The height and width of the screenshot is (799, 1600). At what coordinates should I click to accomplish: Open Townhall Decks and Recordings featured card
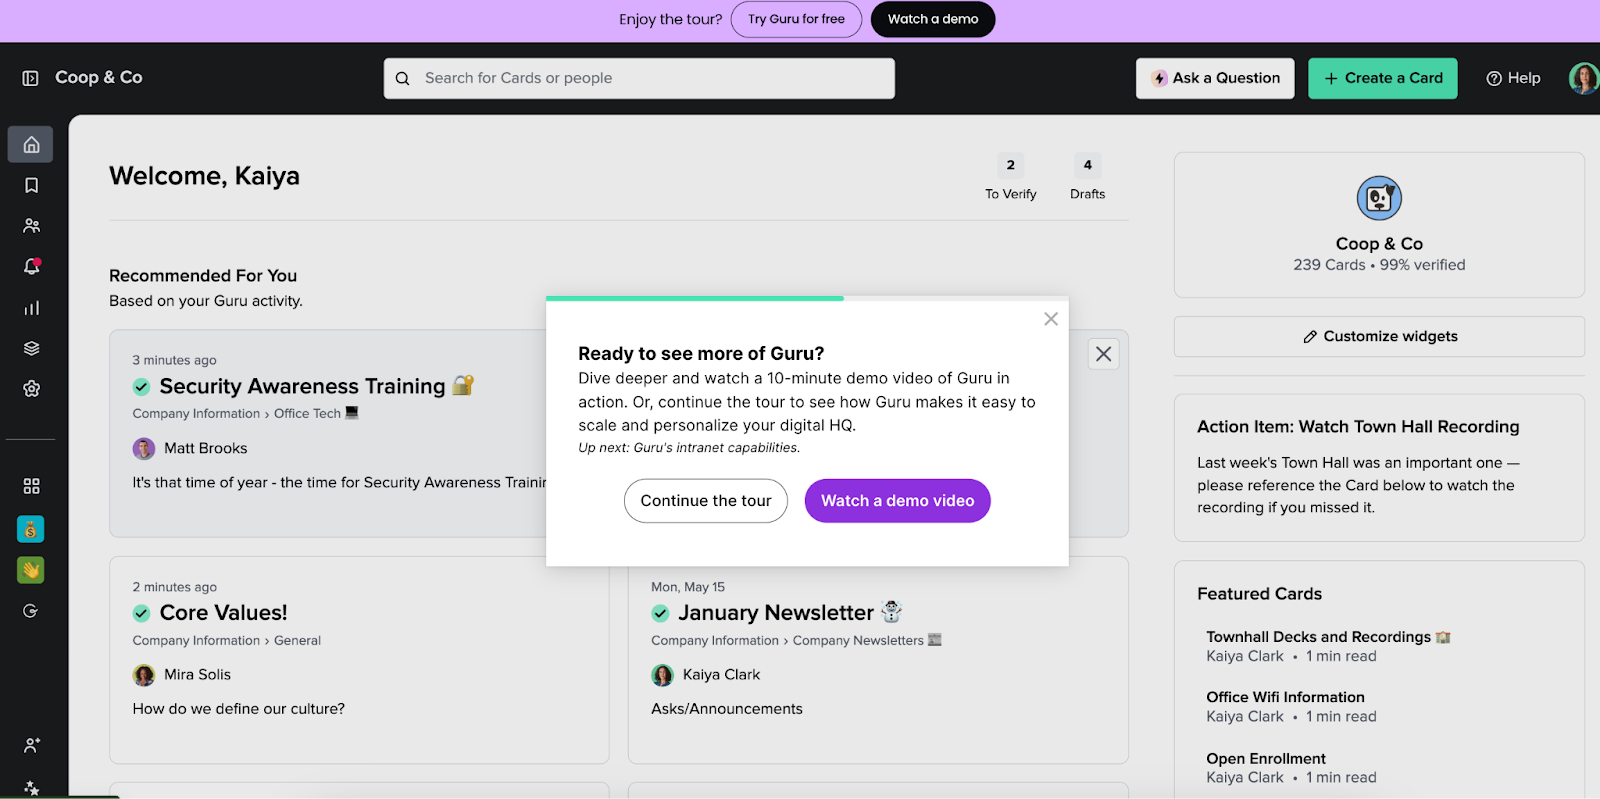(x=1318, y=637)
